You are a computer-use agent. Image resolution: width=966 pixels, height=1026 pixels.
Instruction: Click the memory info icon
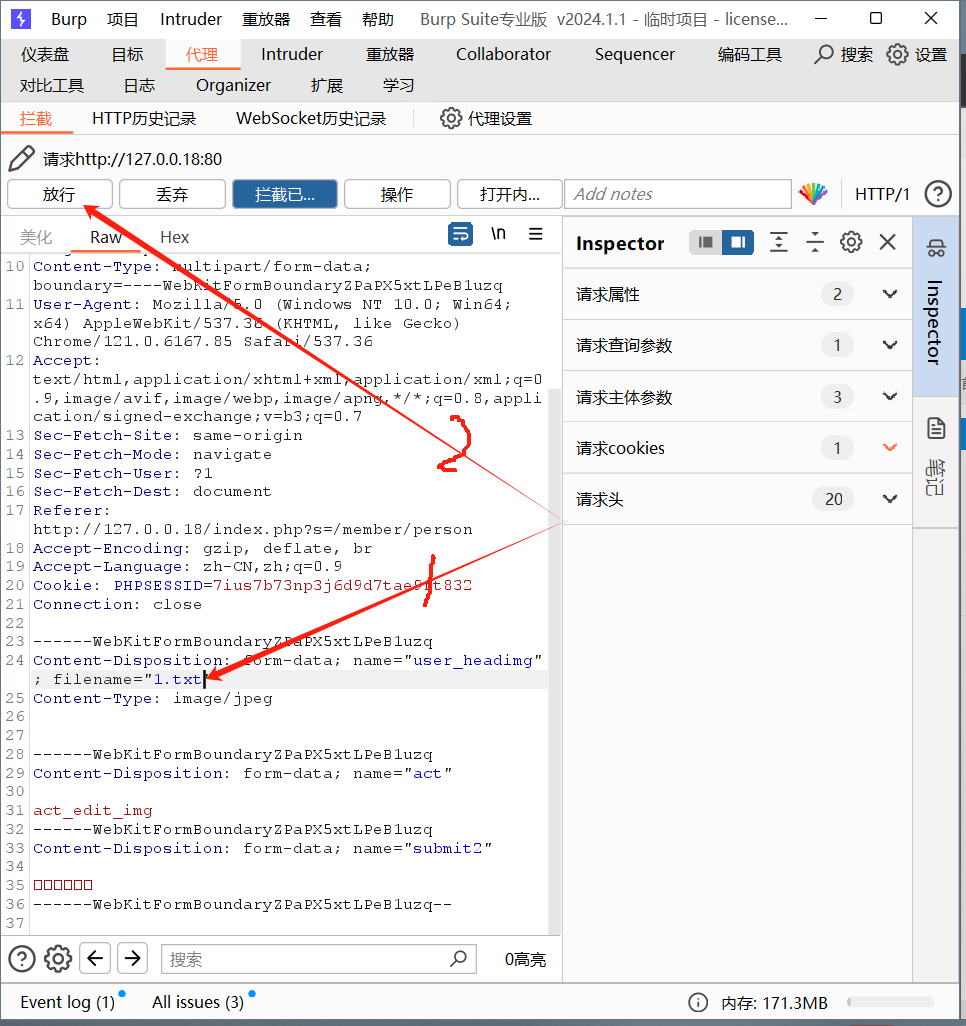[698, 1002]
